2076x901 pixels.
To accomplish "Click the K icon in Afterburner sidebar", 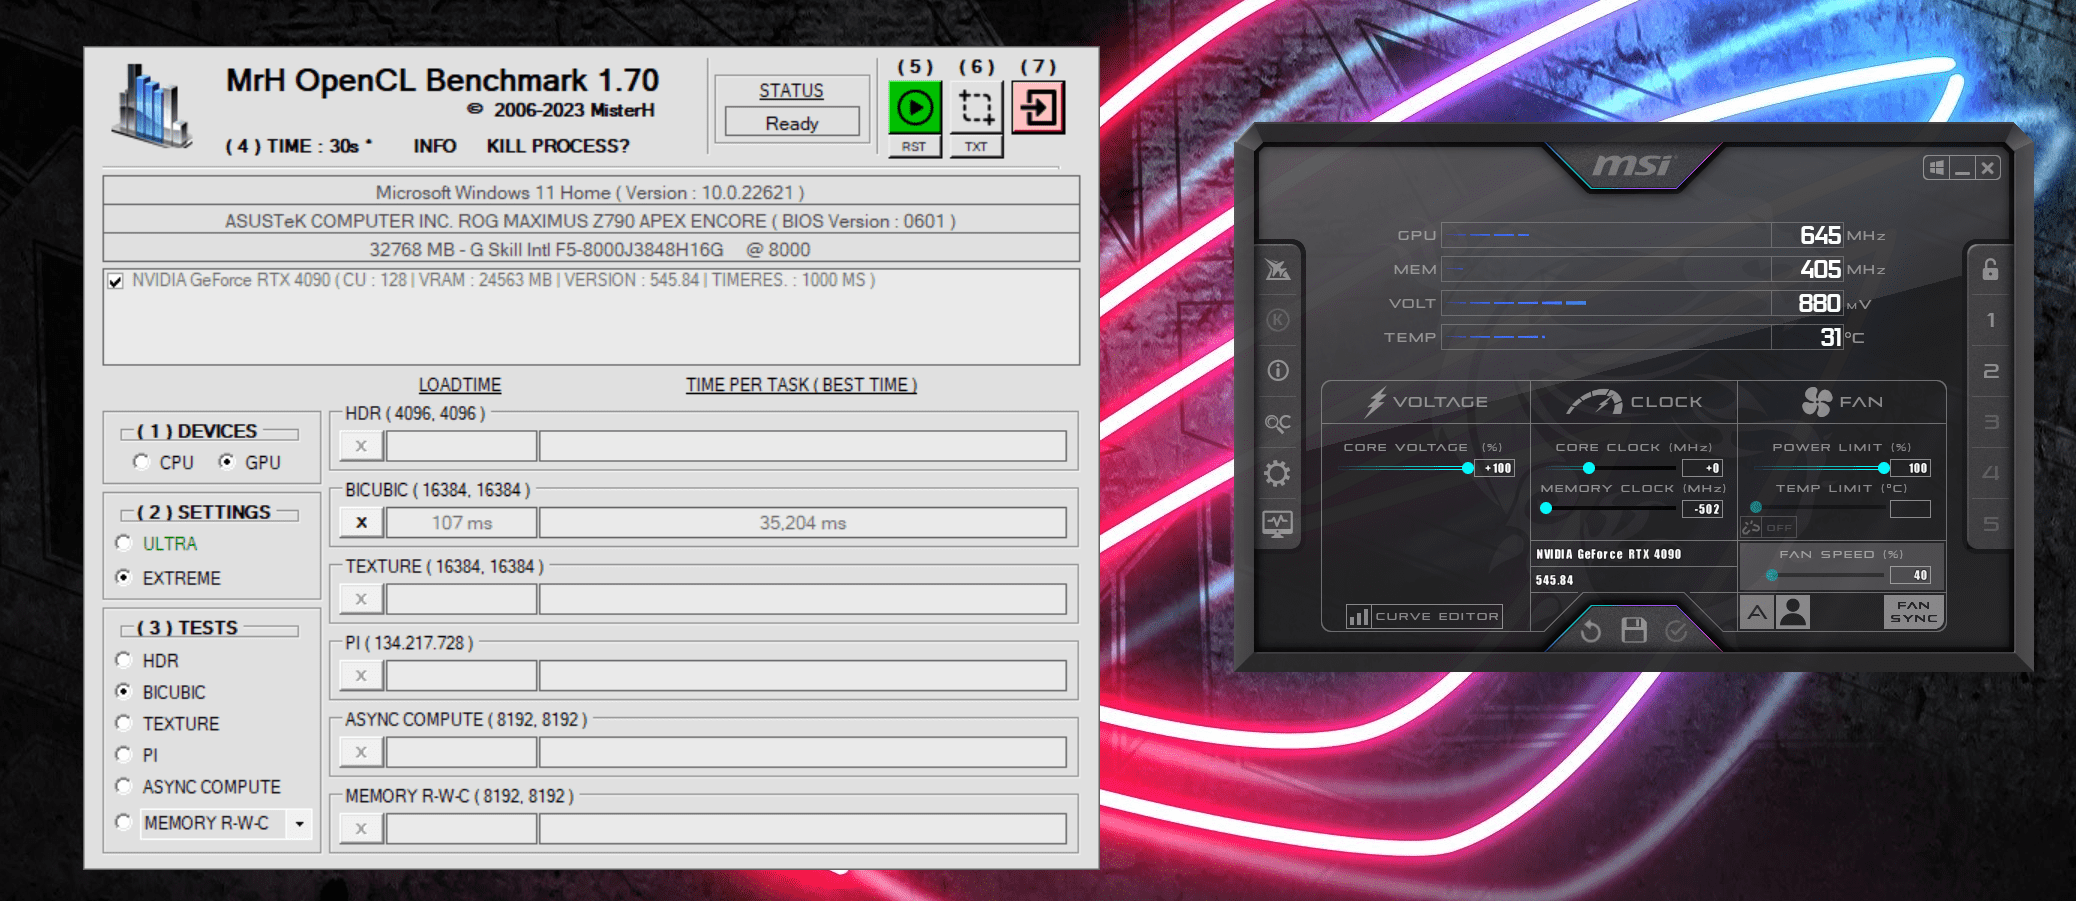I will tap(1278, 320).
